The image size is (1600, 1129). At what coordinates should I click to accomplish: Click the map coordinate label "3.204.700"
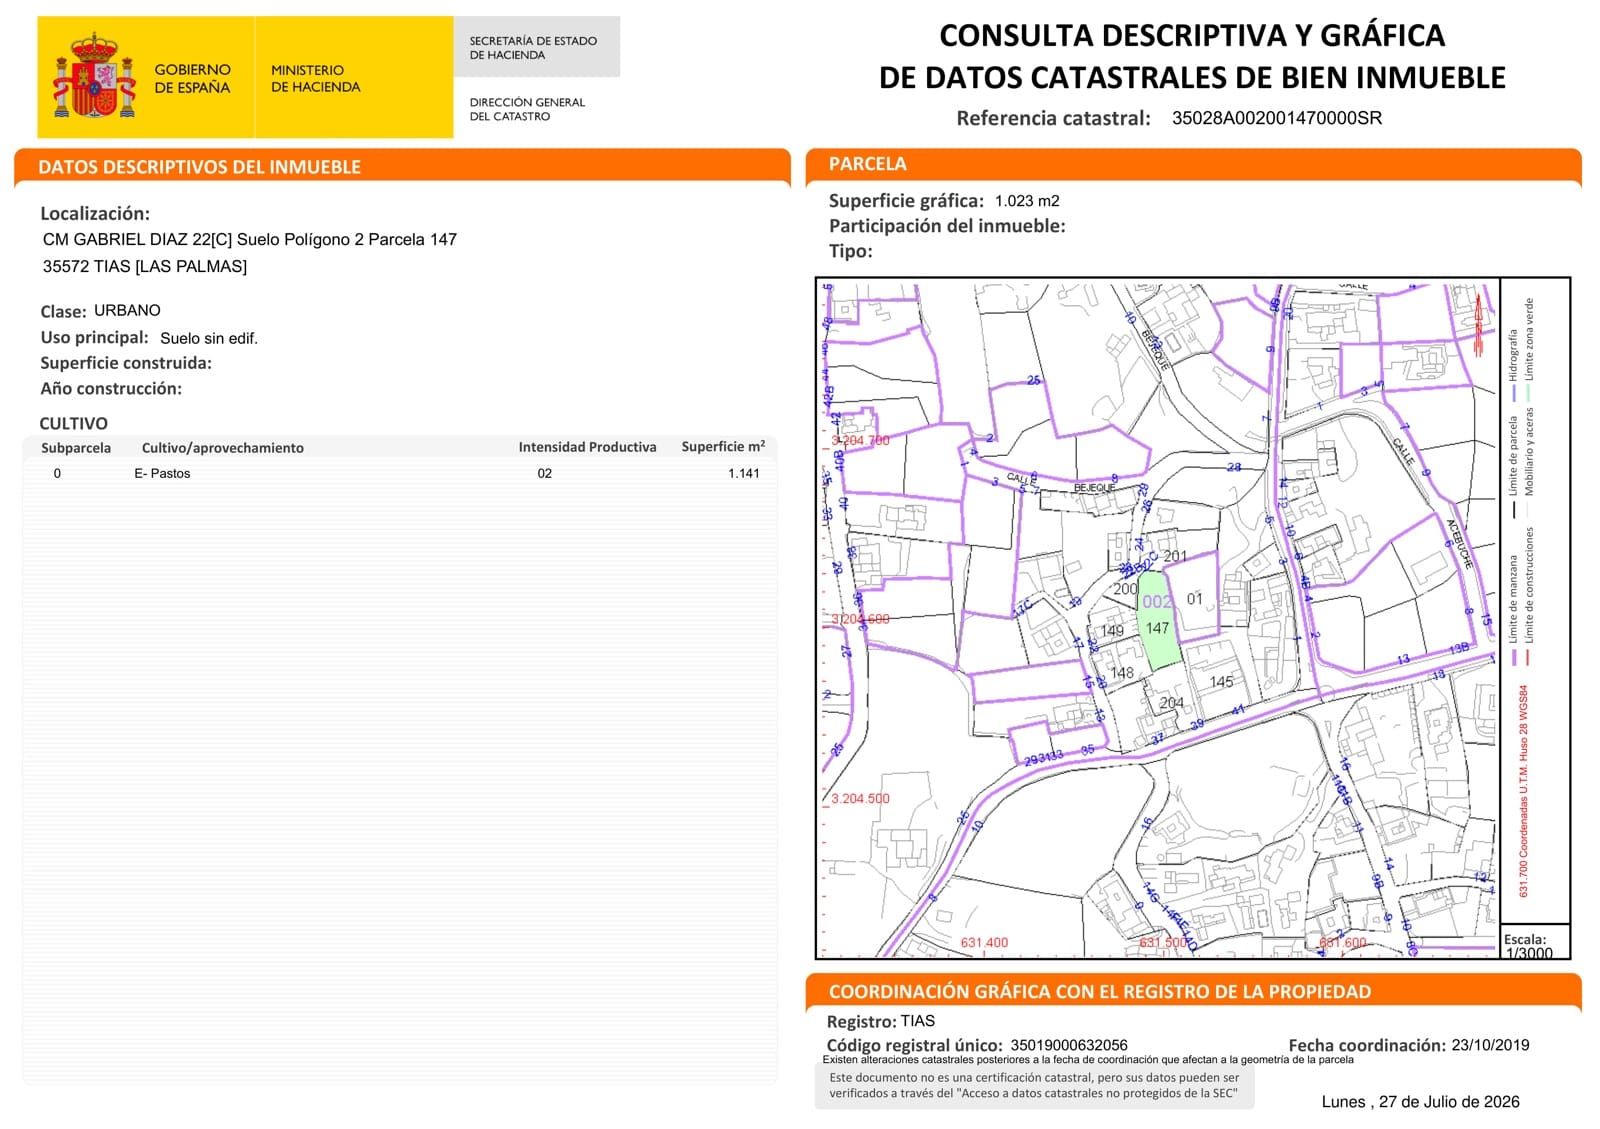click(x=861, y=440)
